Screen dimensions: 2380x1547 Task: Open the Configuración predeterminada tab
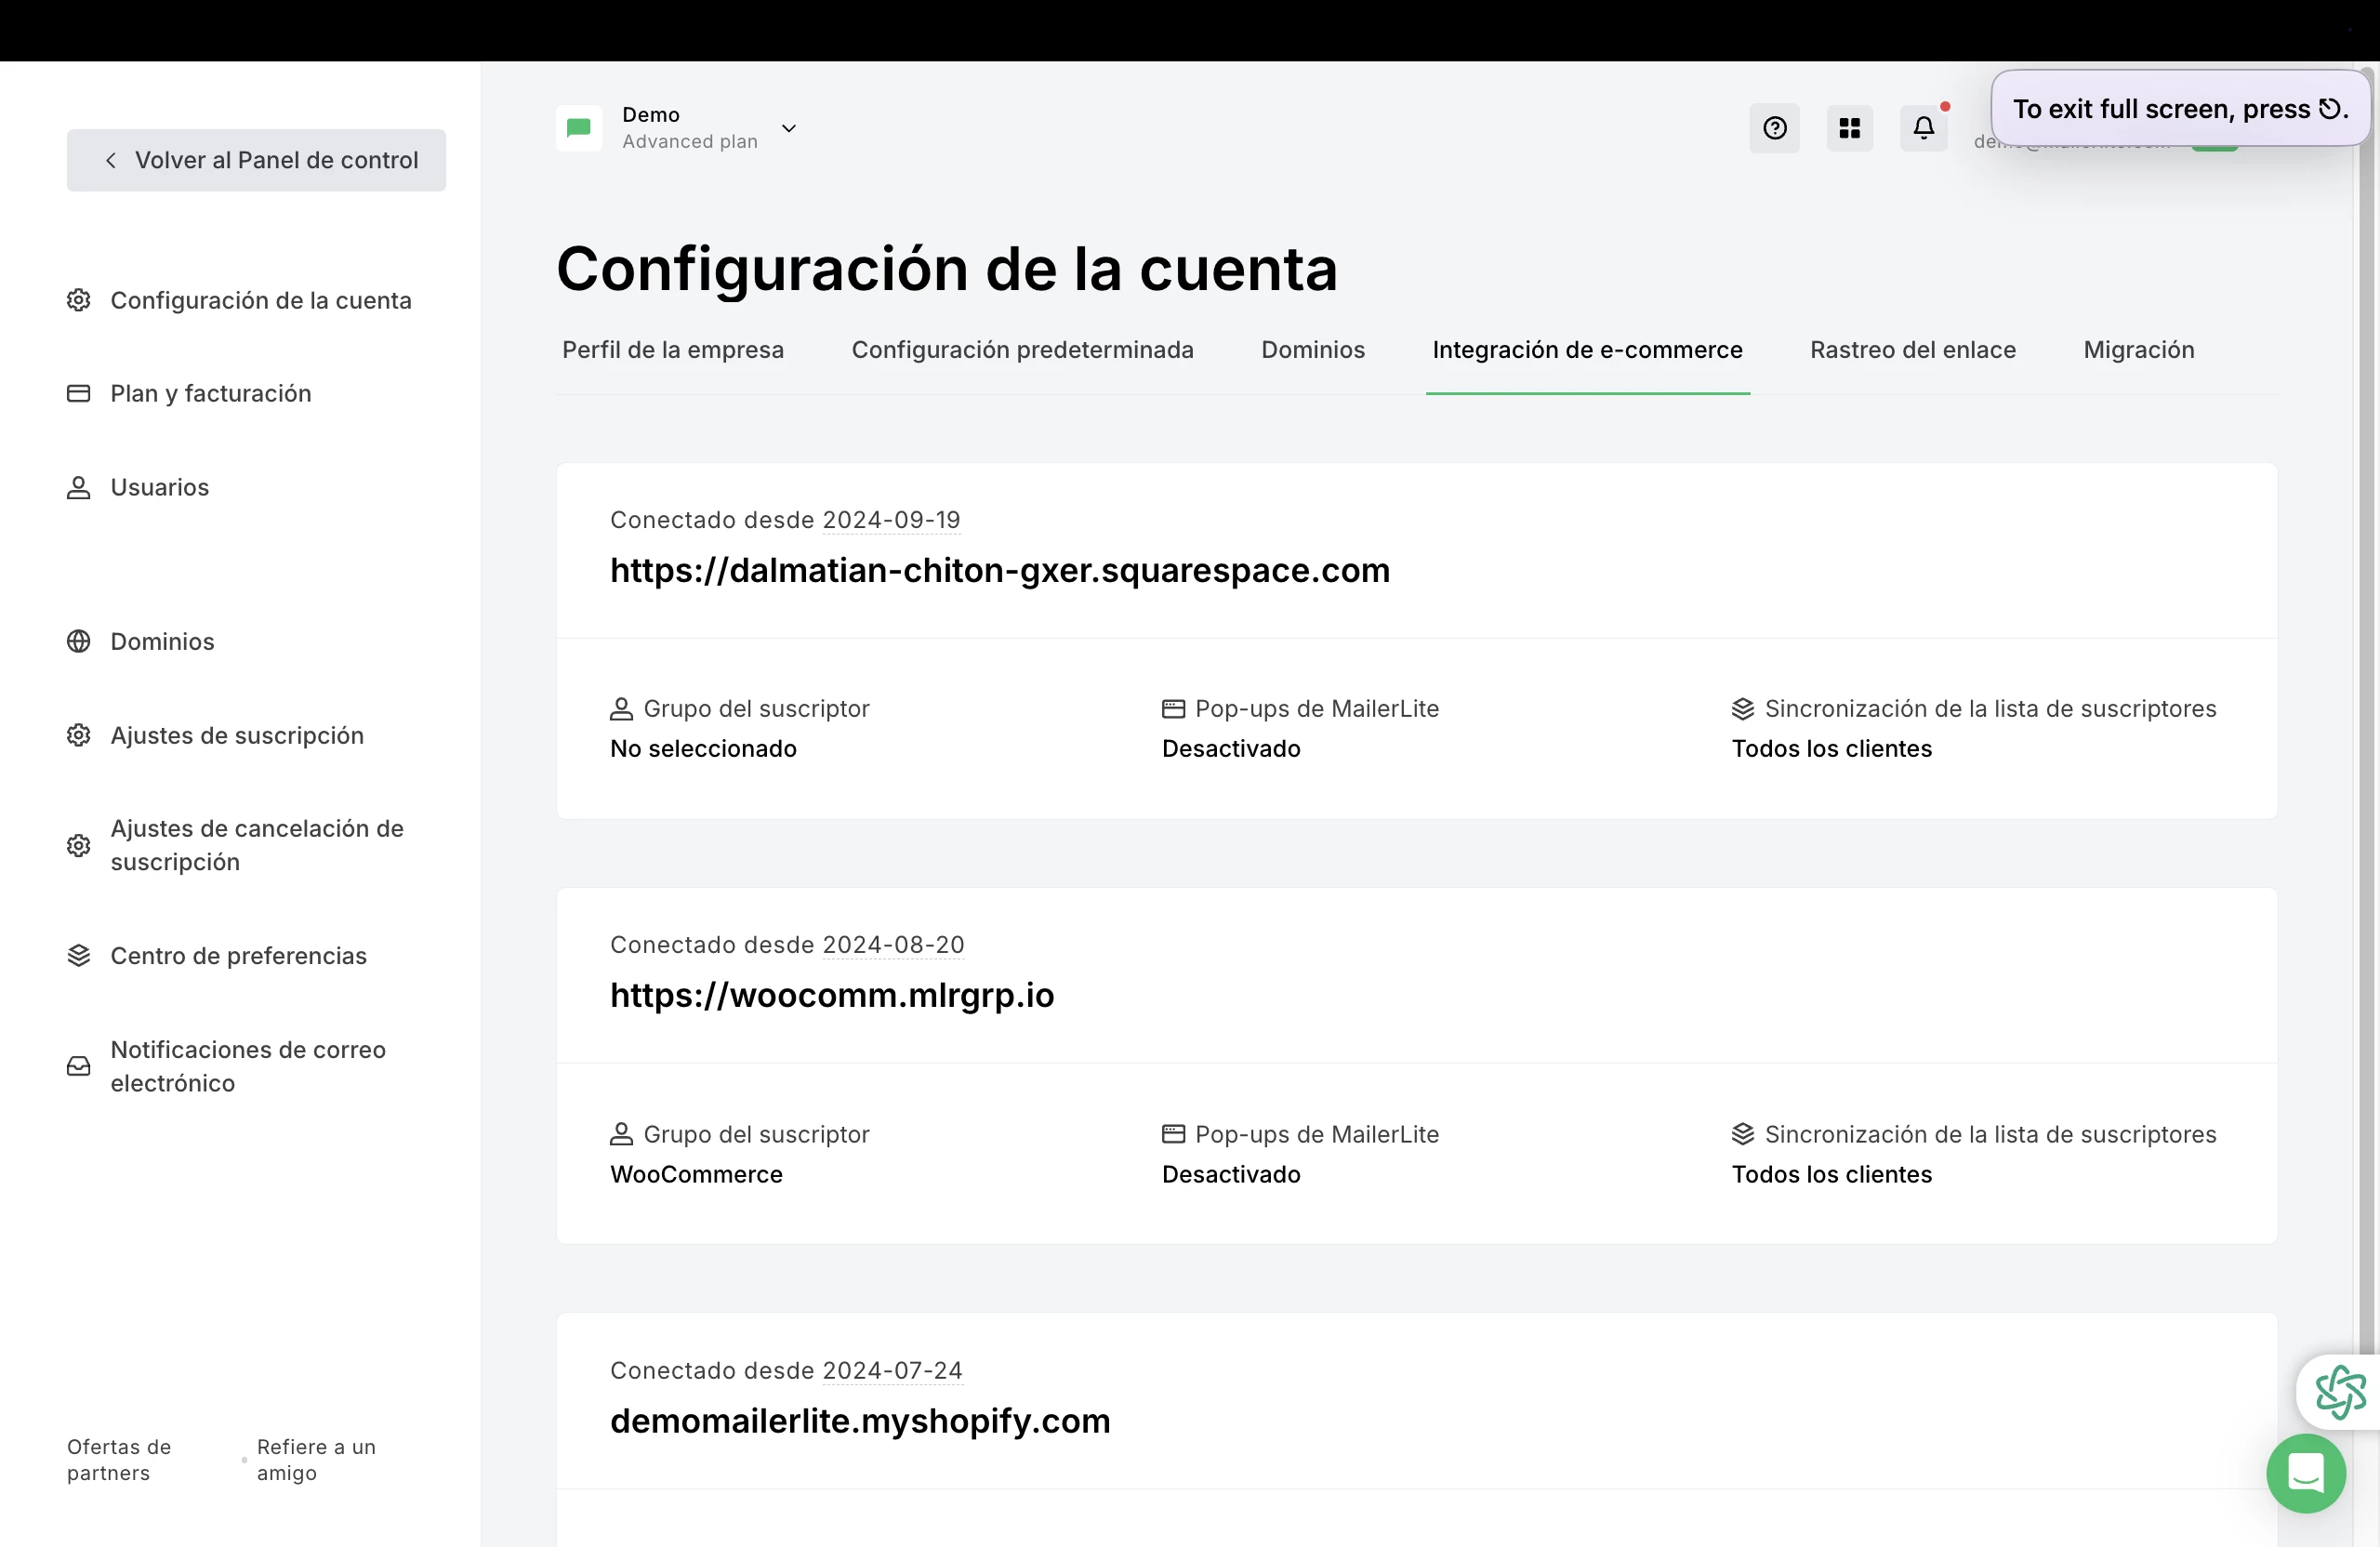pyautogui.click(x=1022, y=350)
